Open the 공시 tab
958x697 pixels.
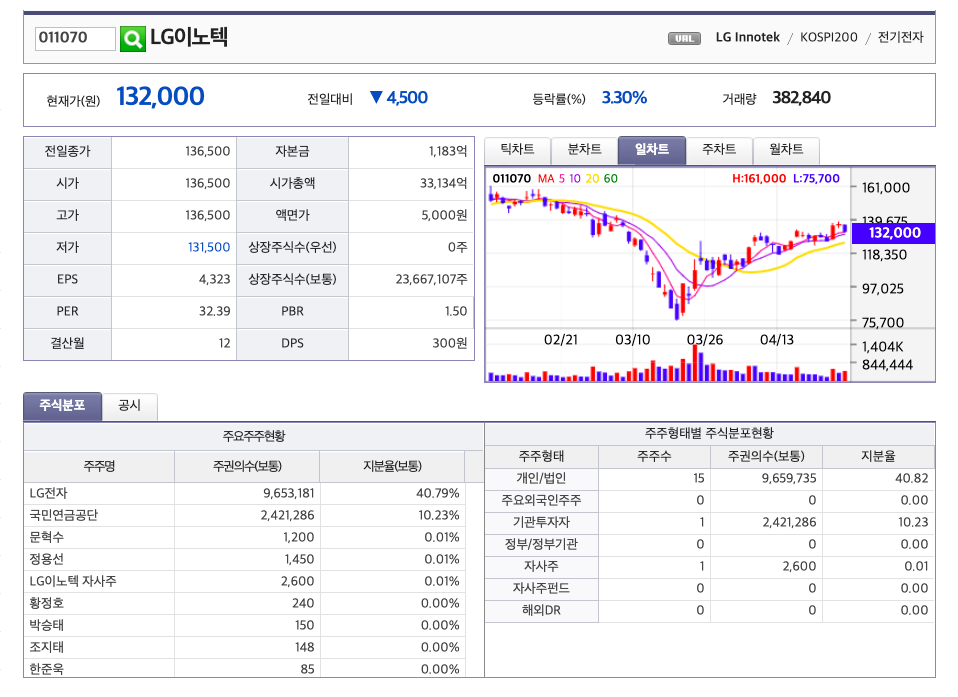pyautogui.click(x=130, y=406)
